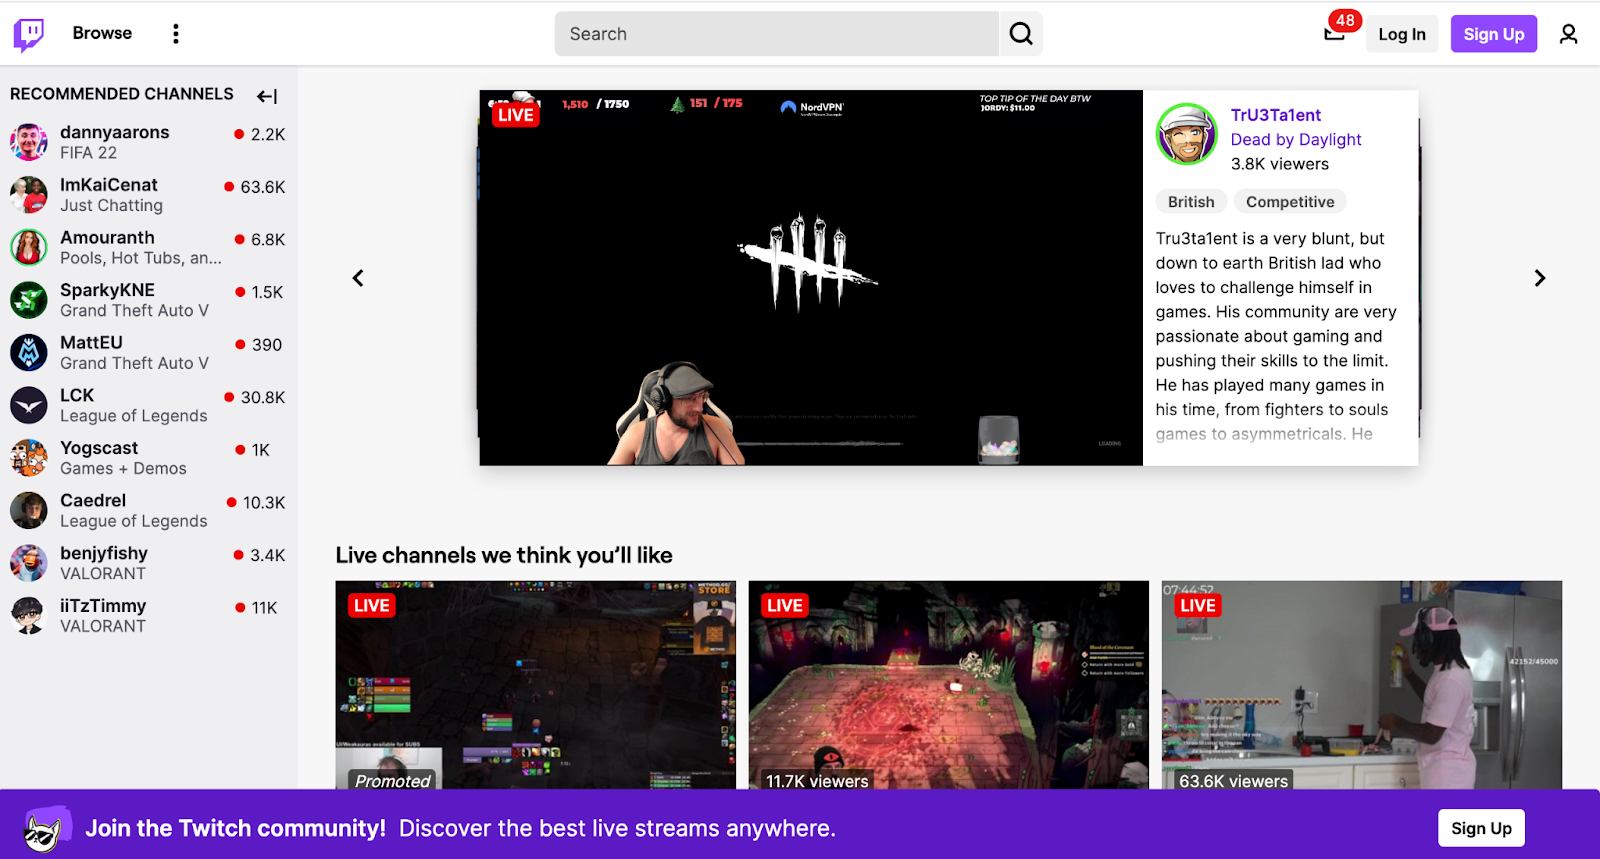Image resolution: width=1600 pixels, height=859 pixels.
Task: Open Amouranth avatar
Action: tap(29, 247)
